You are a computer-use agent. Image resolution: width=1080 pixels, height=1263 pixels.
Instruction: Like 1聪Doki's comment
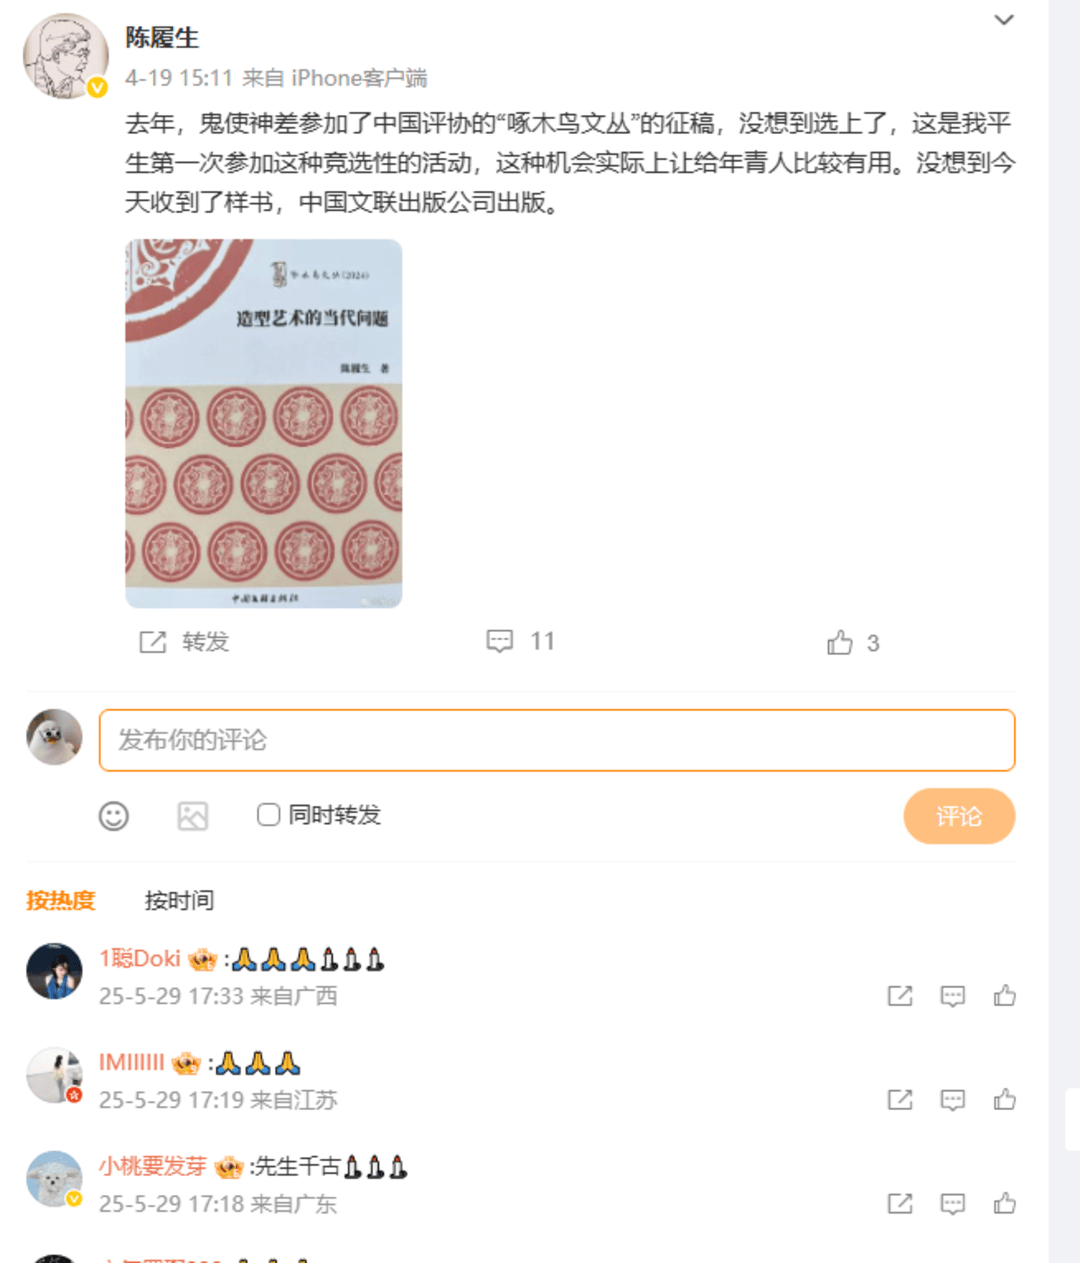point(1005,995)
